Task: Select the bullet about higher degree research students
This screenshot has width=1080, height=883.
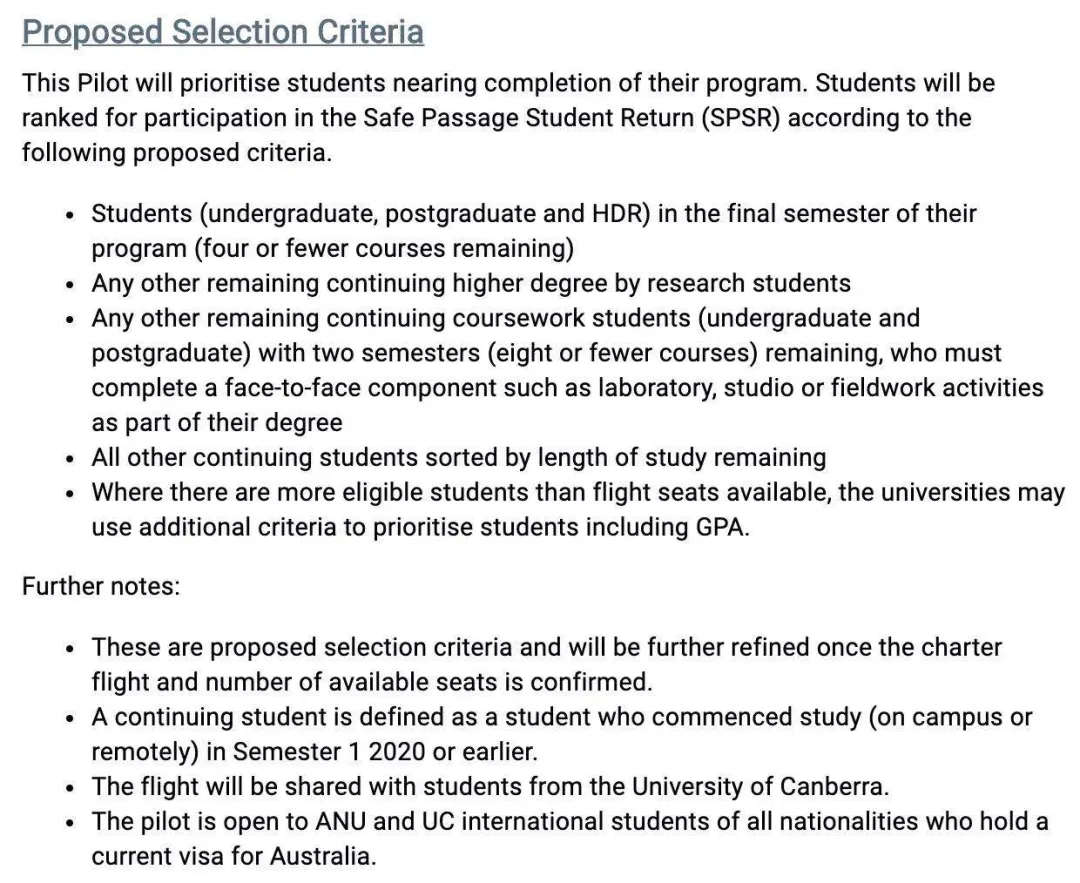Action: click(471, 283)
